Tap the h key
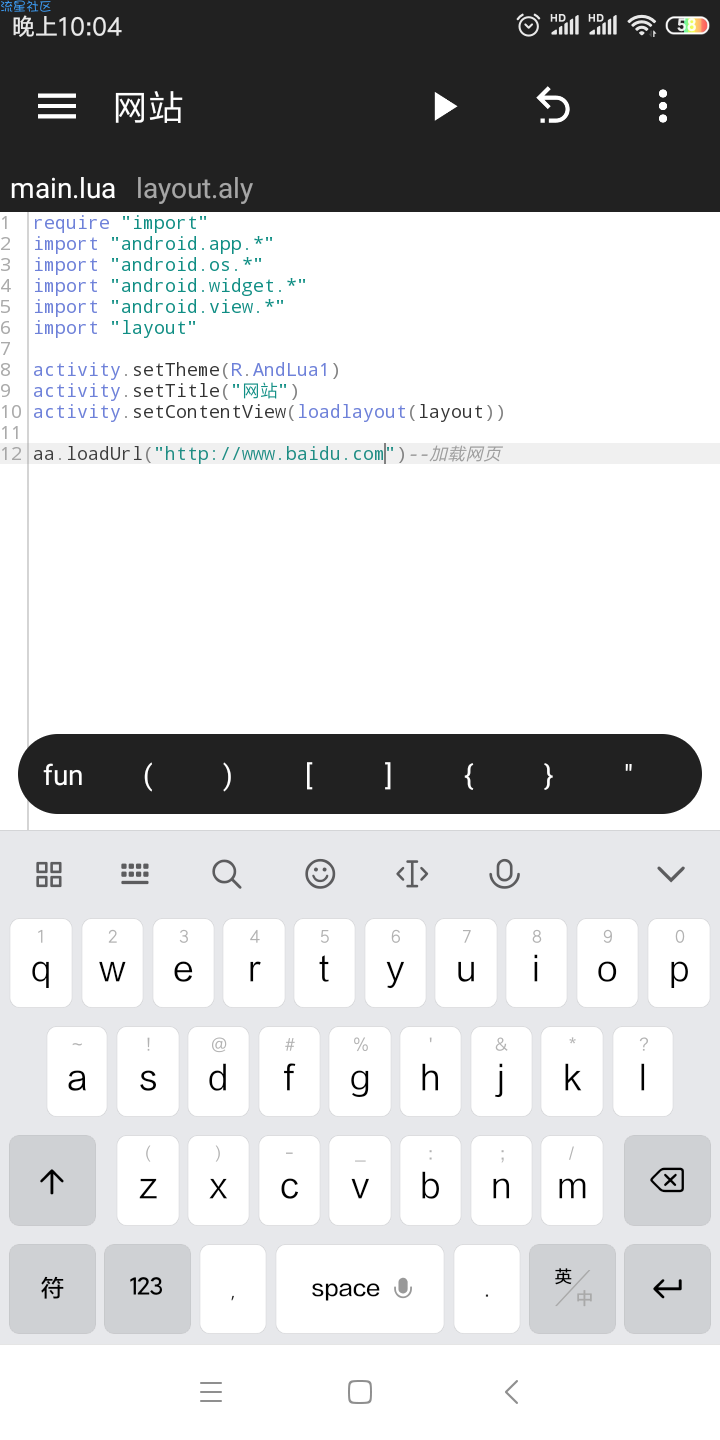 (x=431, y=1072)
